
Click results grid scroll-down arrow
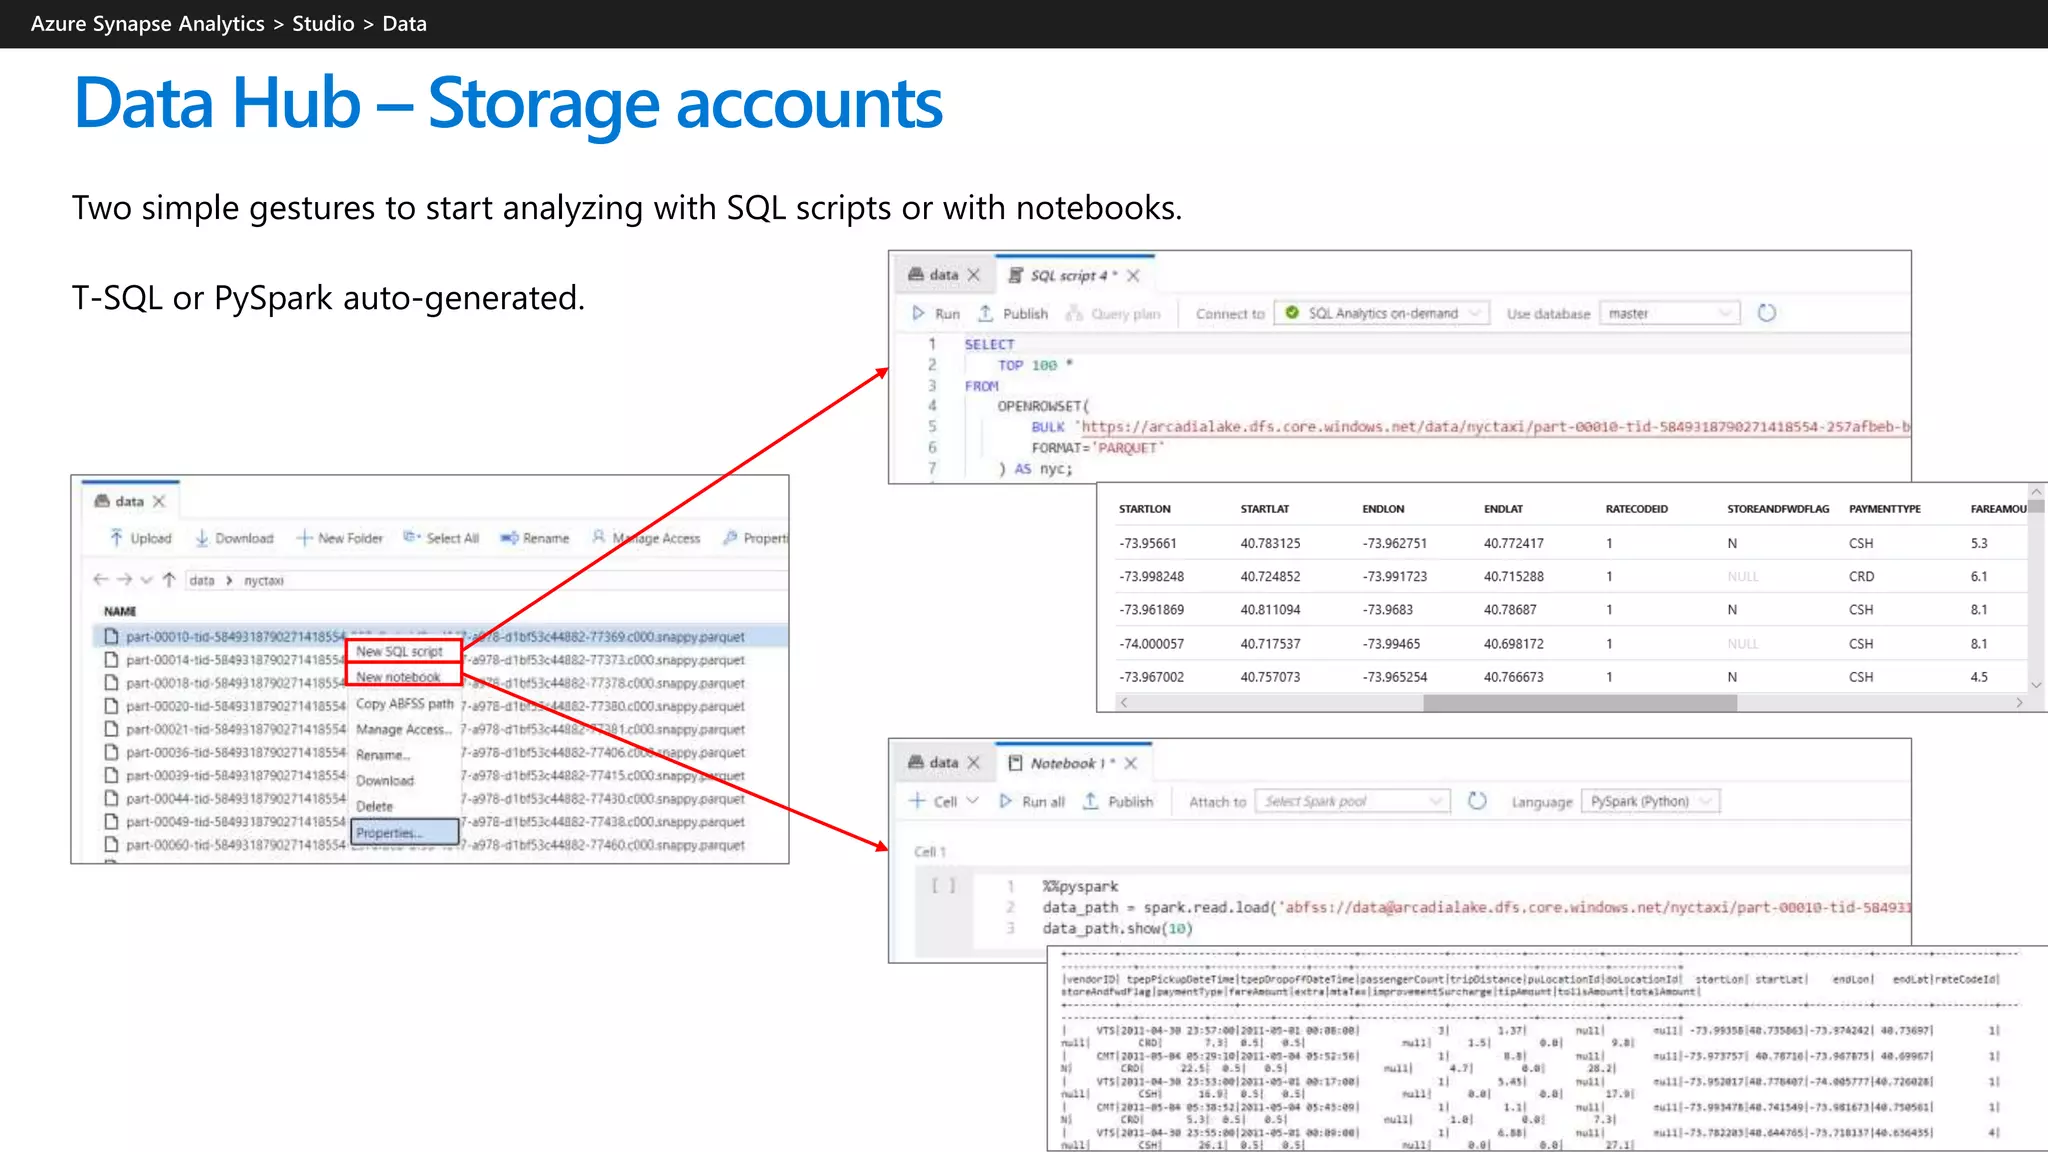2036,685
